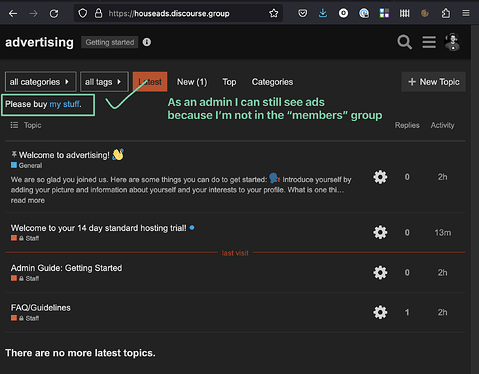Click the 13m activity time on hosting trial row
Viewport: 479px width, 374px height.
coord(443,233)
